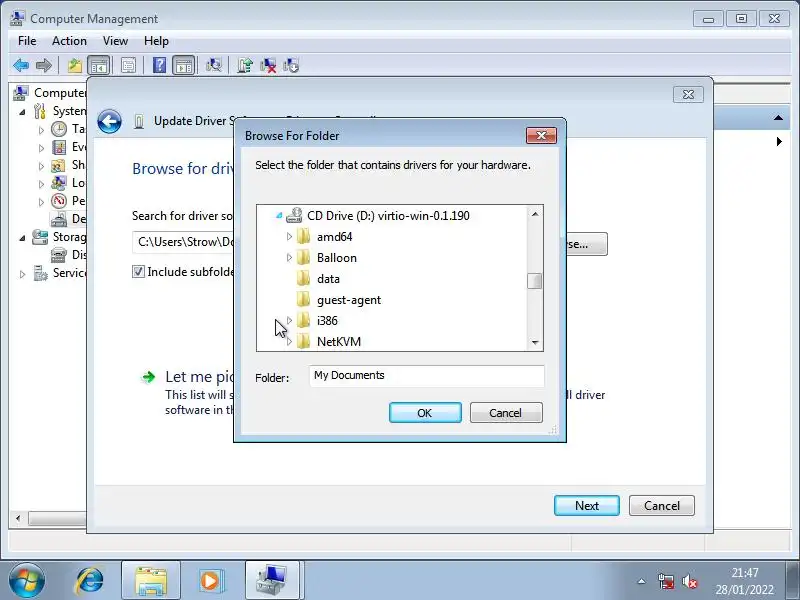Click the folder tree scroll down arrow
This screenshot has height=600, width=800.
(x=535, y=343)
